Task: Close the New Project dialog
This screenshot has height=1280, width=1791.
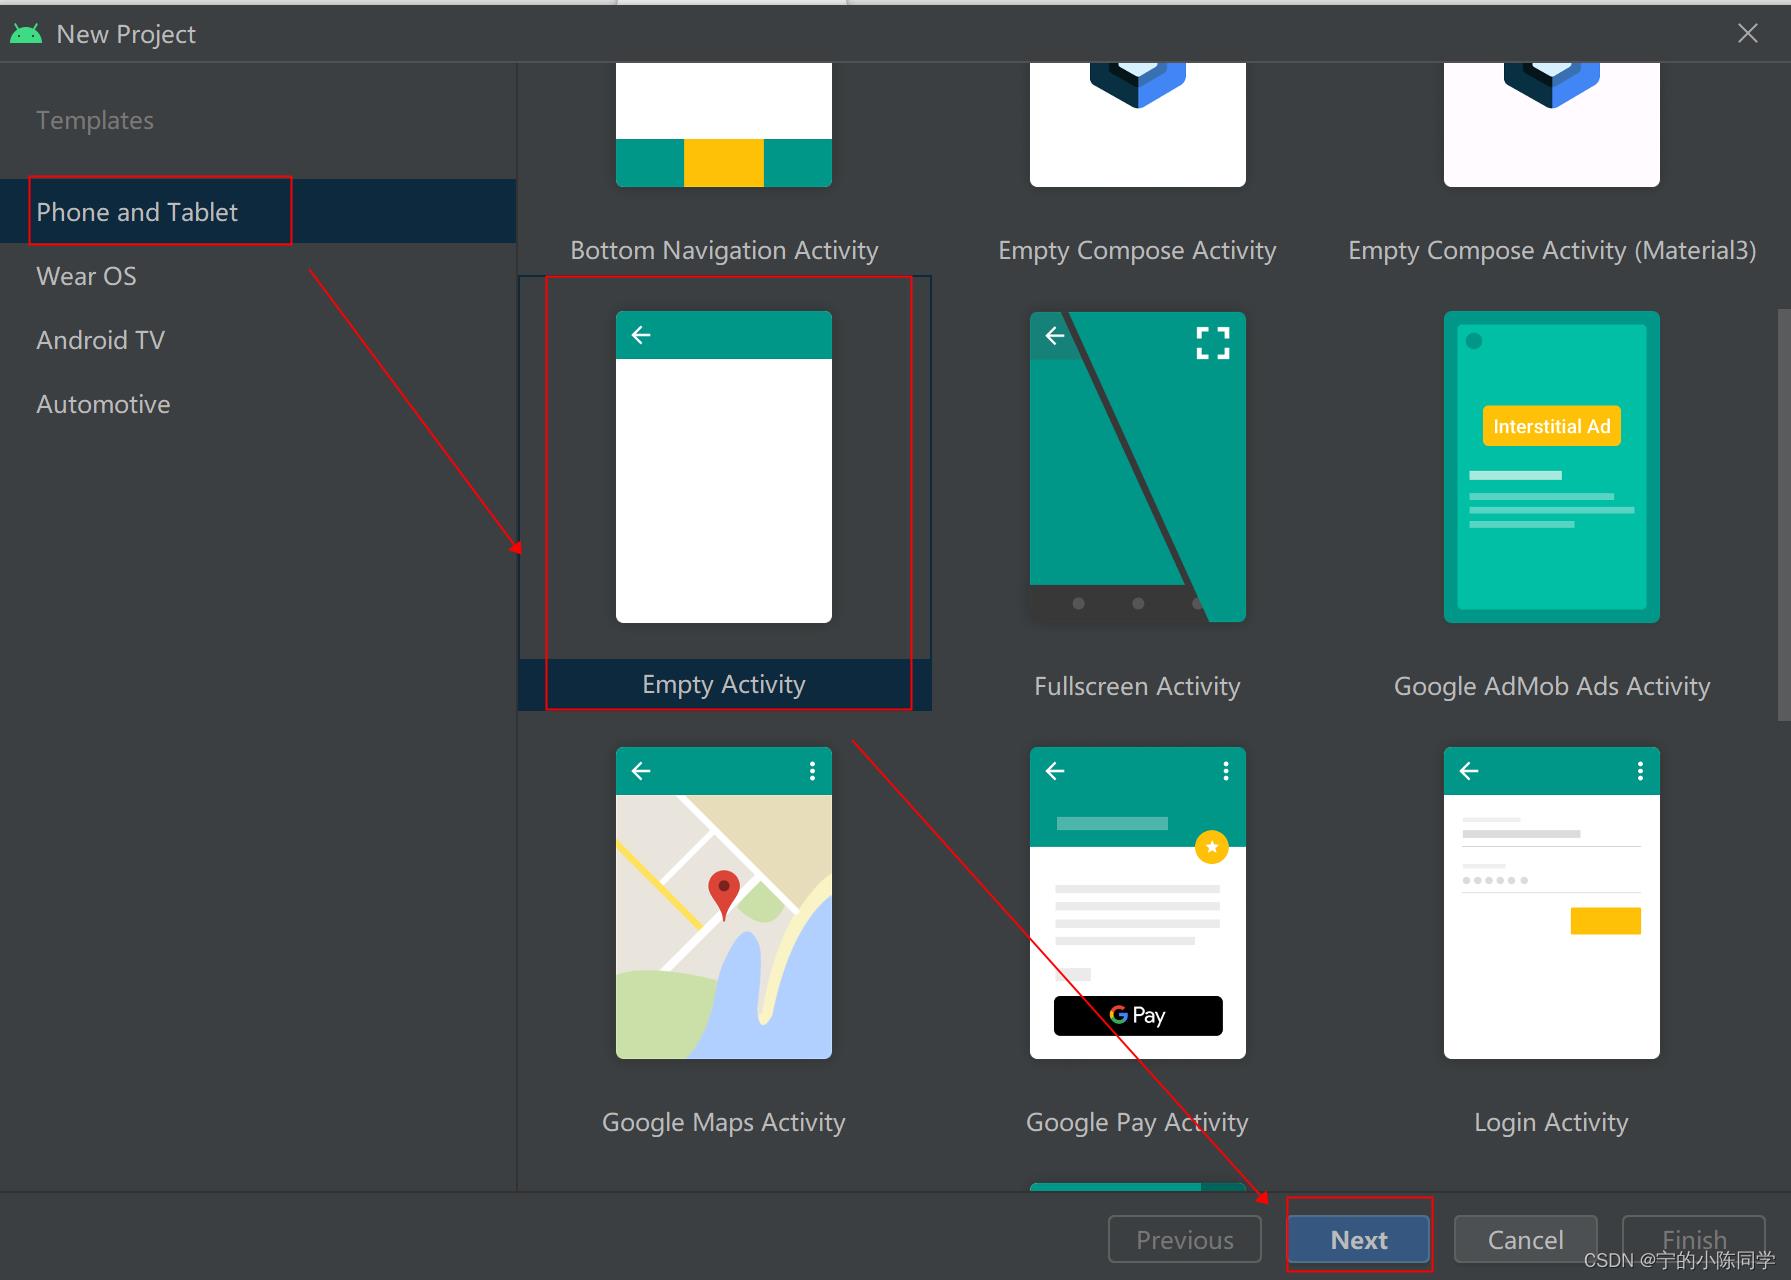Action: (1748, 33)
